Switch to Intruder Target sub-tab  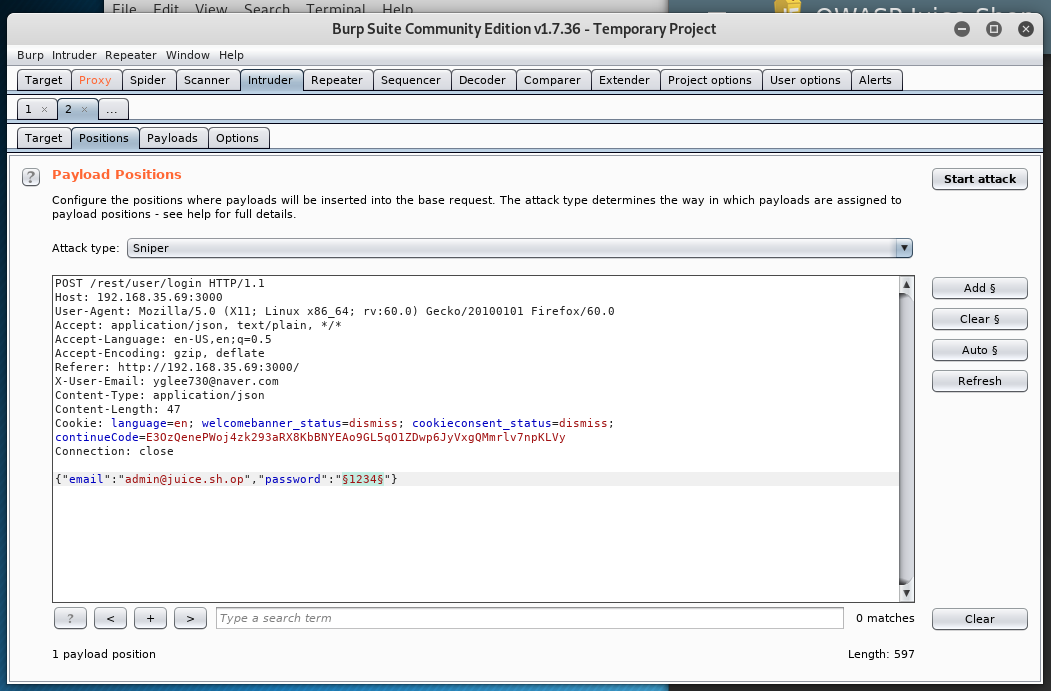pyautogui.click(x=44, y=138)
